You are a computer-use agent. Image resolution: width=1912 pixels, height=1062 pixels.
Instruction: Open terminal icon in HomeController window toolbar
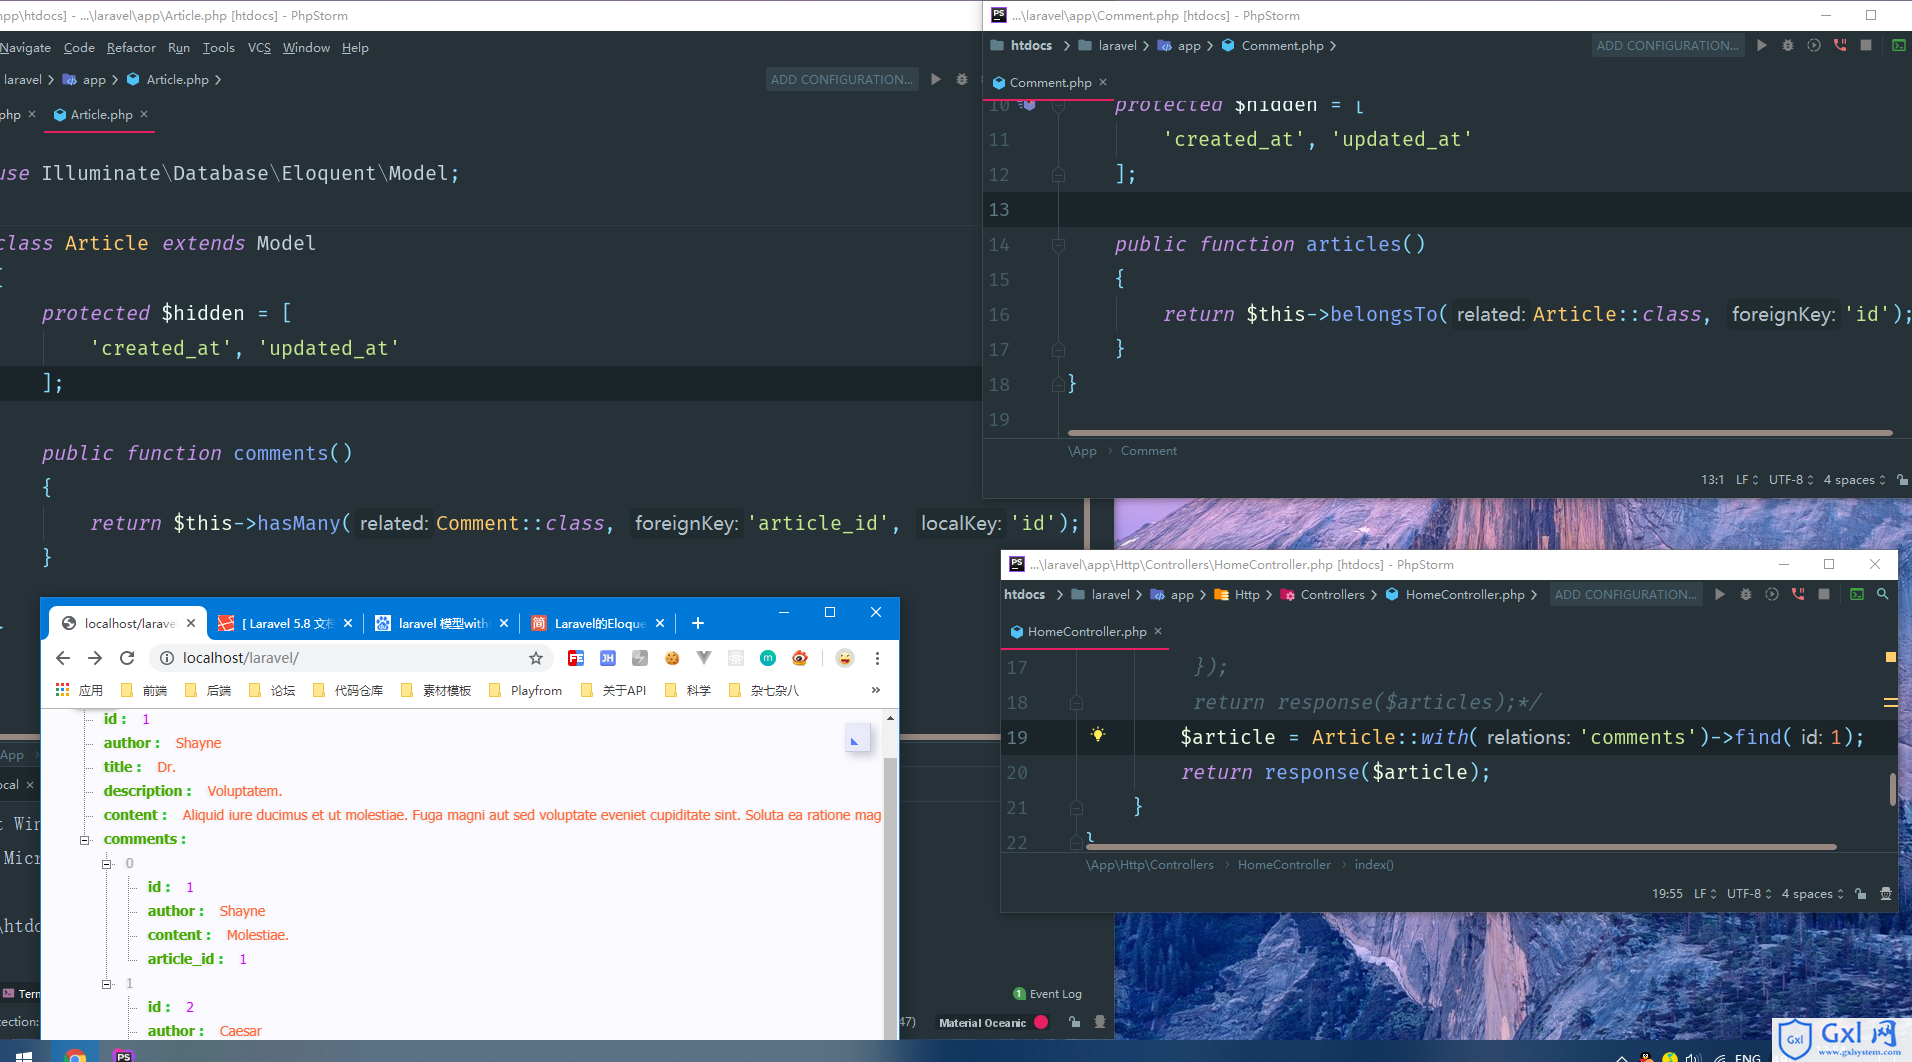(x=1857, y=594)
